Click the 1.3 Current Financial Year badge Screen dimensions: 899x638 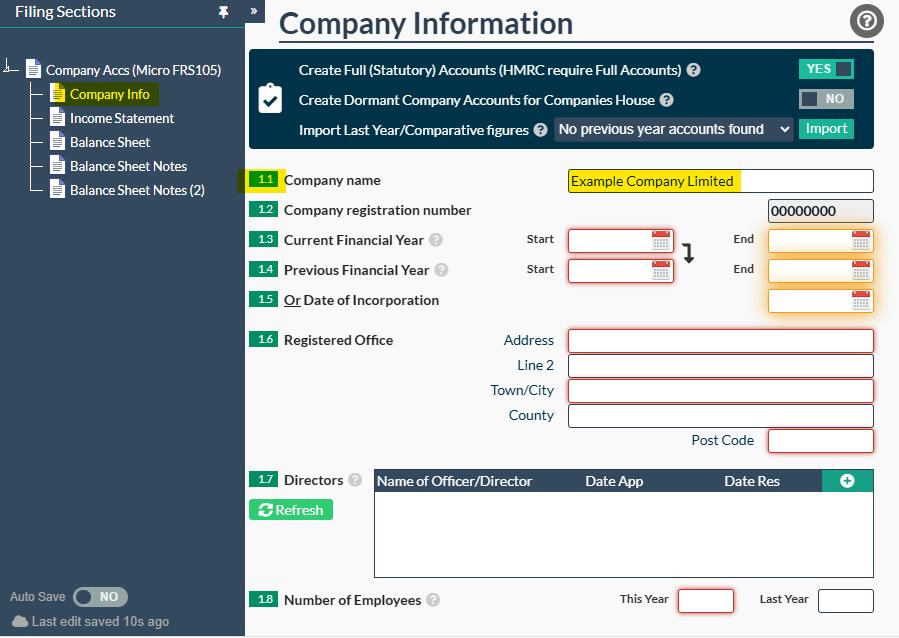pyautogui.click(x=264, y=239)
